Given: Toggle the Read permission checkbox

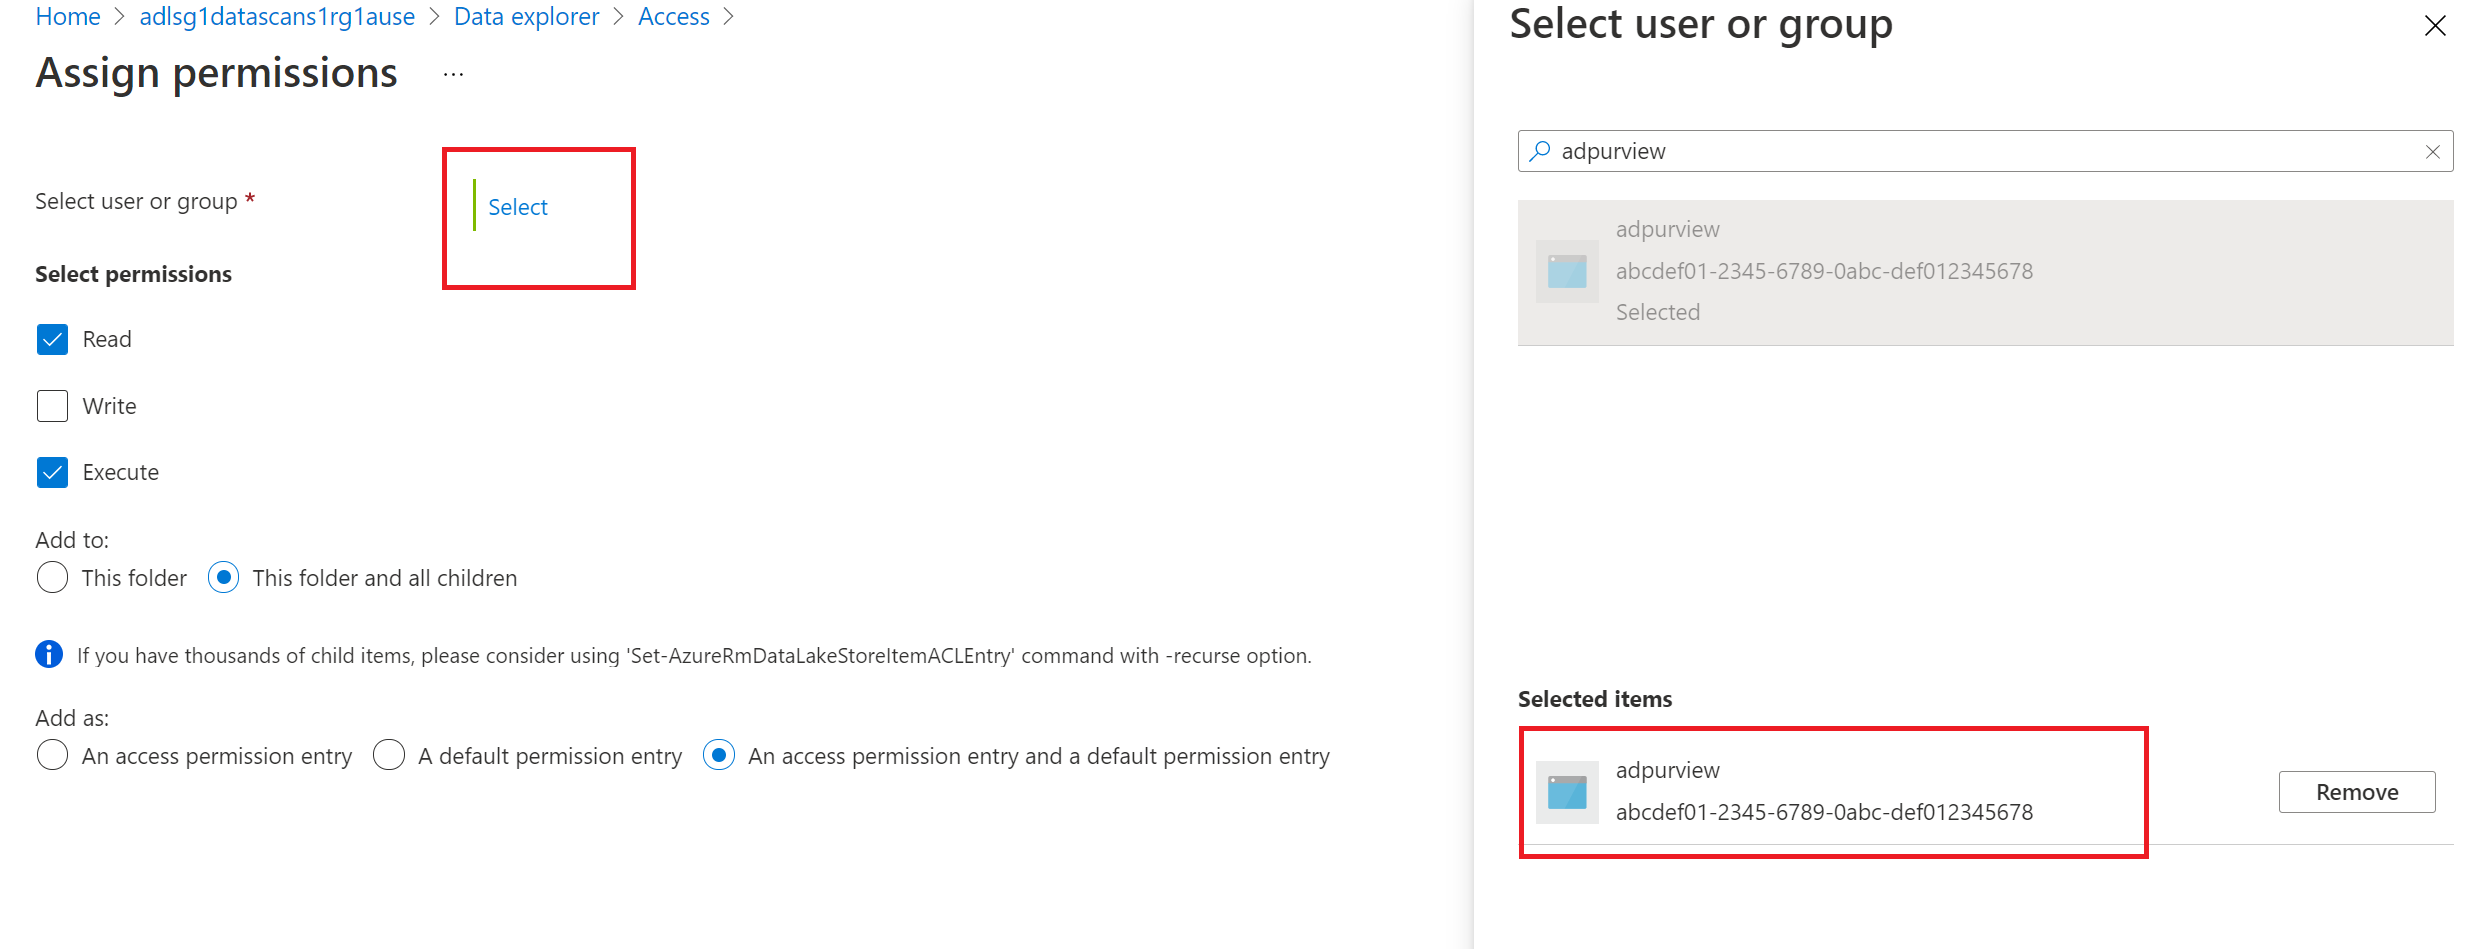Looking at the screenshot, I should [52, 340].
